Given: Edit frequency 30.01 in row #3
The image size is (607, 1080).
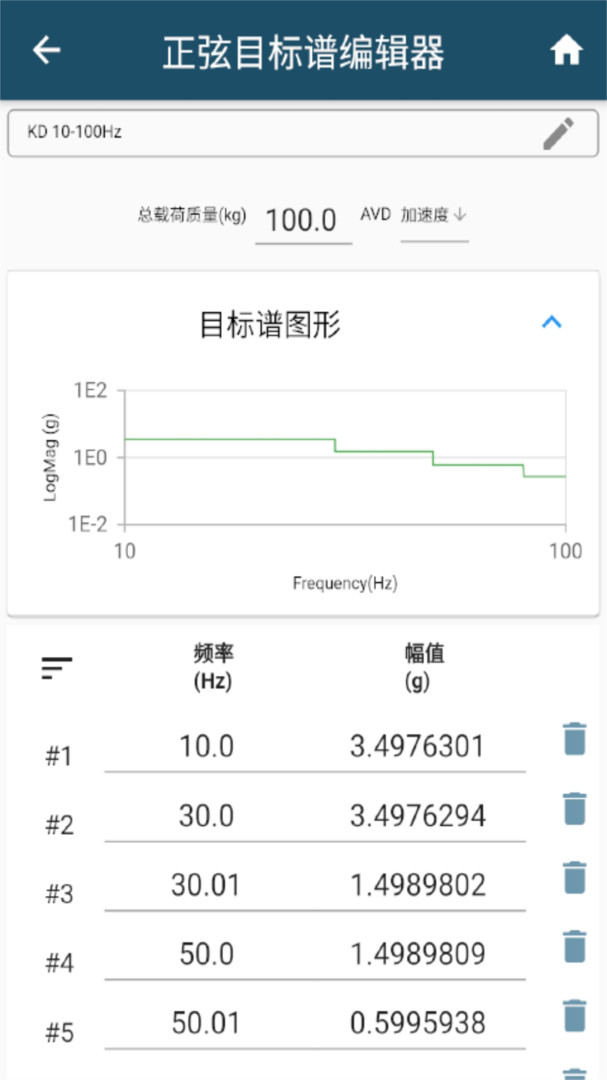Looking at the screenshot, I should 207,886.
